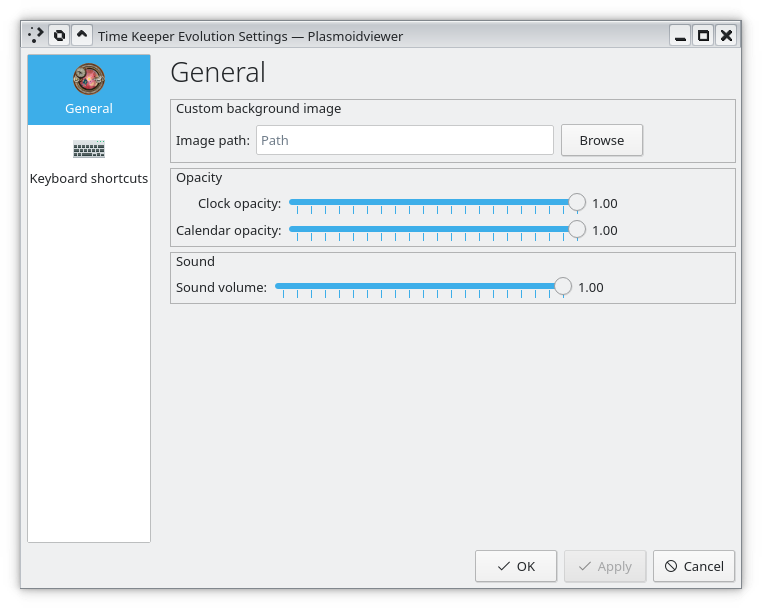Click the keep-above arrow icon in the title bar

[82, 35]
